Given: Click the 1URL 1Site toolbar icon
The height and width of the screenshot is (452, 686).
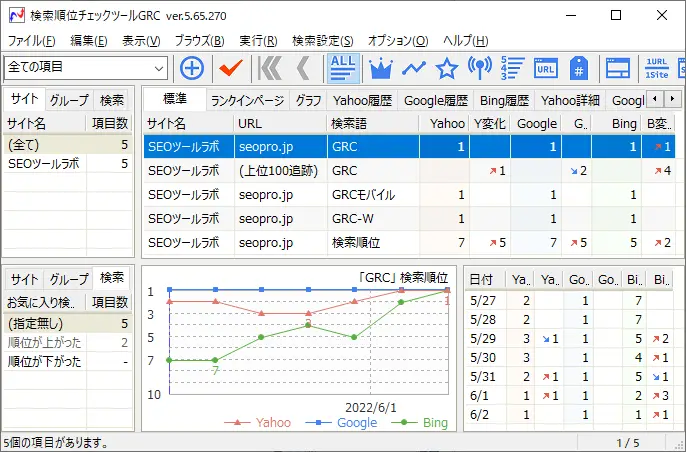Looking at the screenshot, I should pos(657,68).
